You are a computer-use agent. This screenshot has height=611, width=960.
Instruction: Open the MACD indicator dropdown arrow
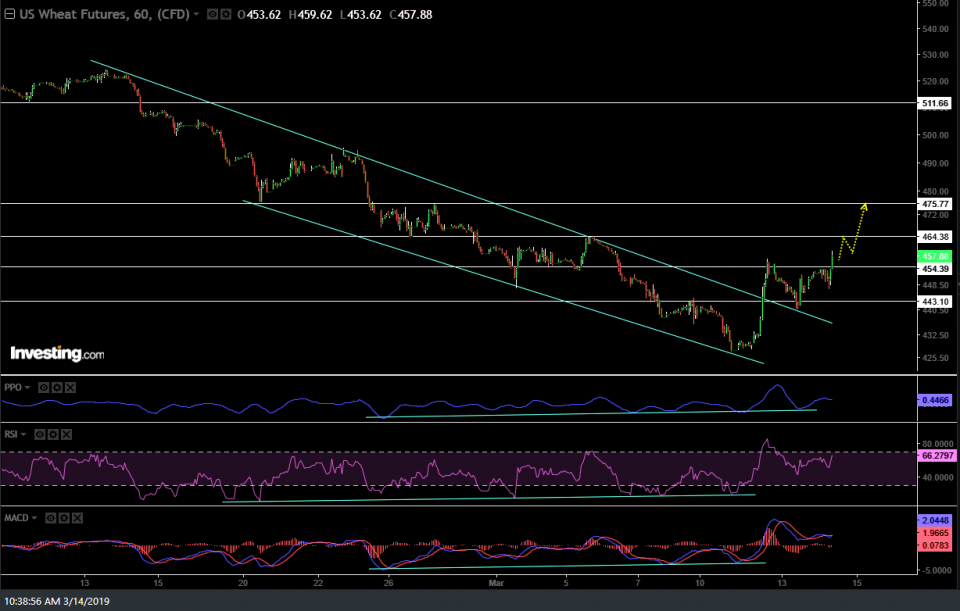coord(35,518)
